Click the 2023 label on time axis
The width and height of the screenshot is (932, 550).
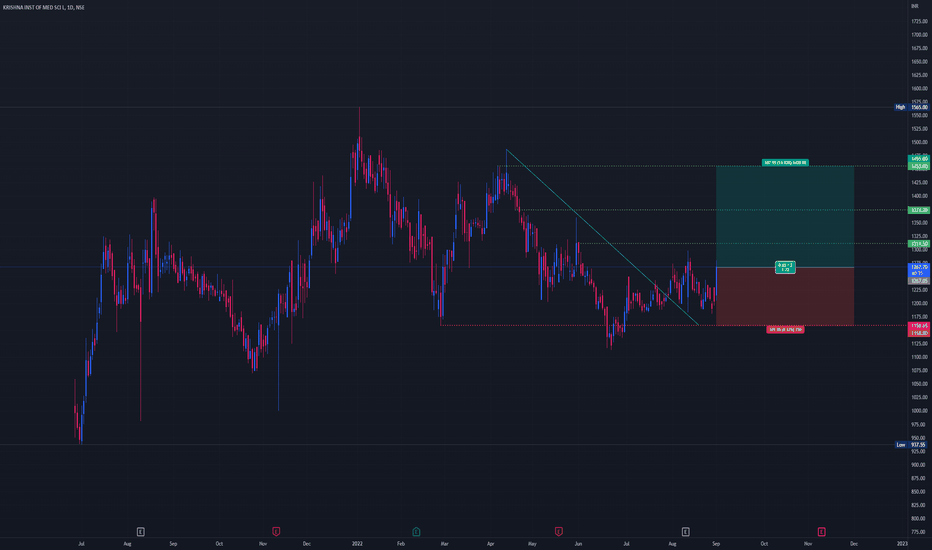pos(902,543)
